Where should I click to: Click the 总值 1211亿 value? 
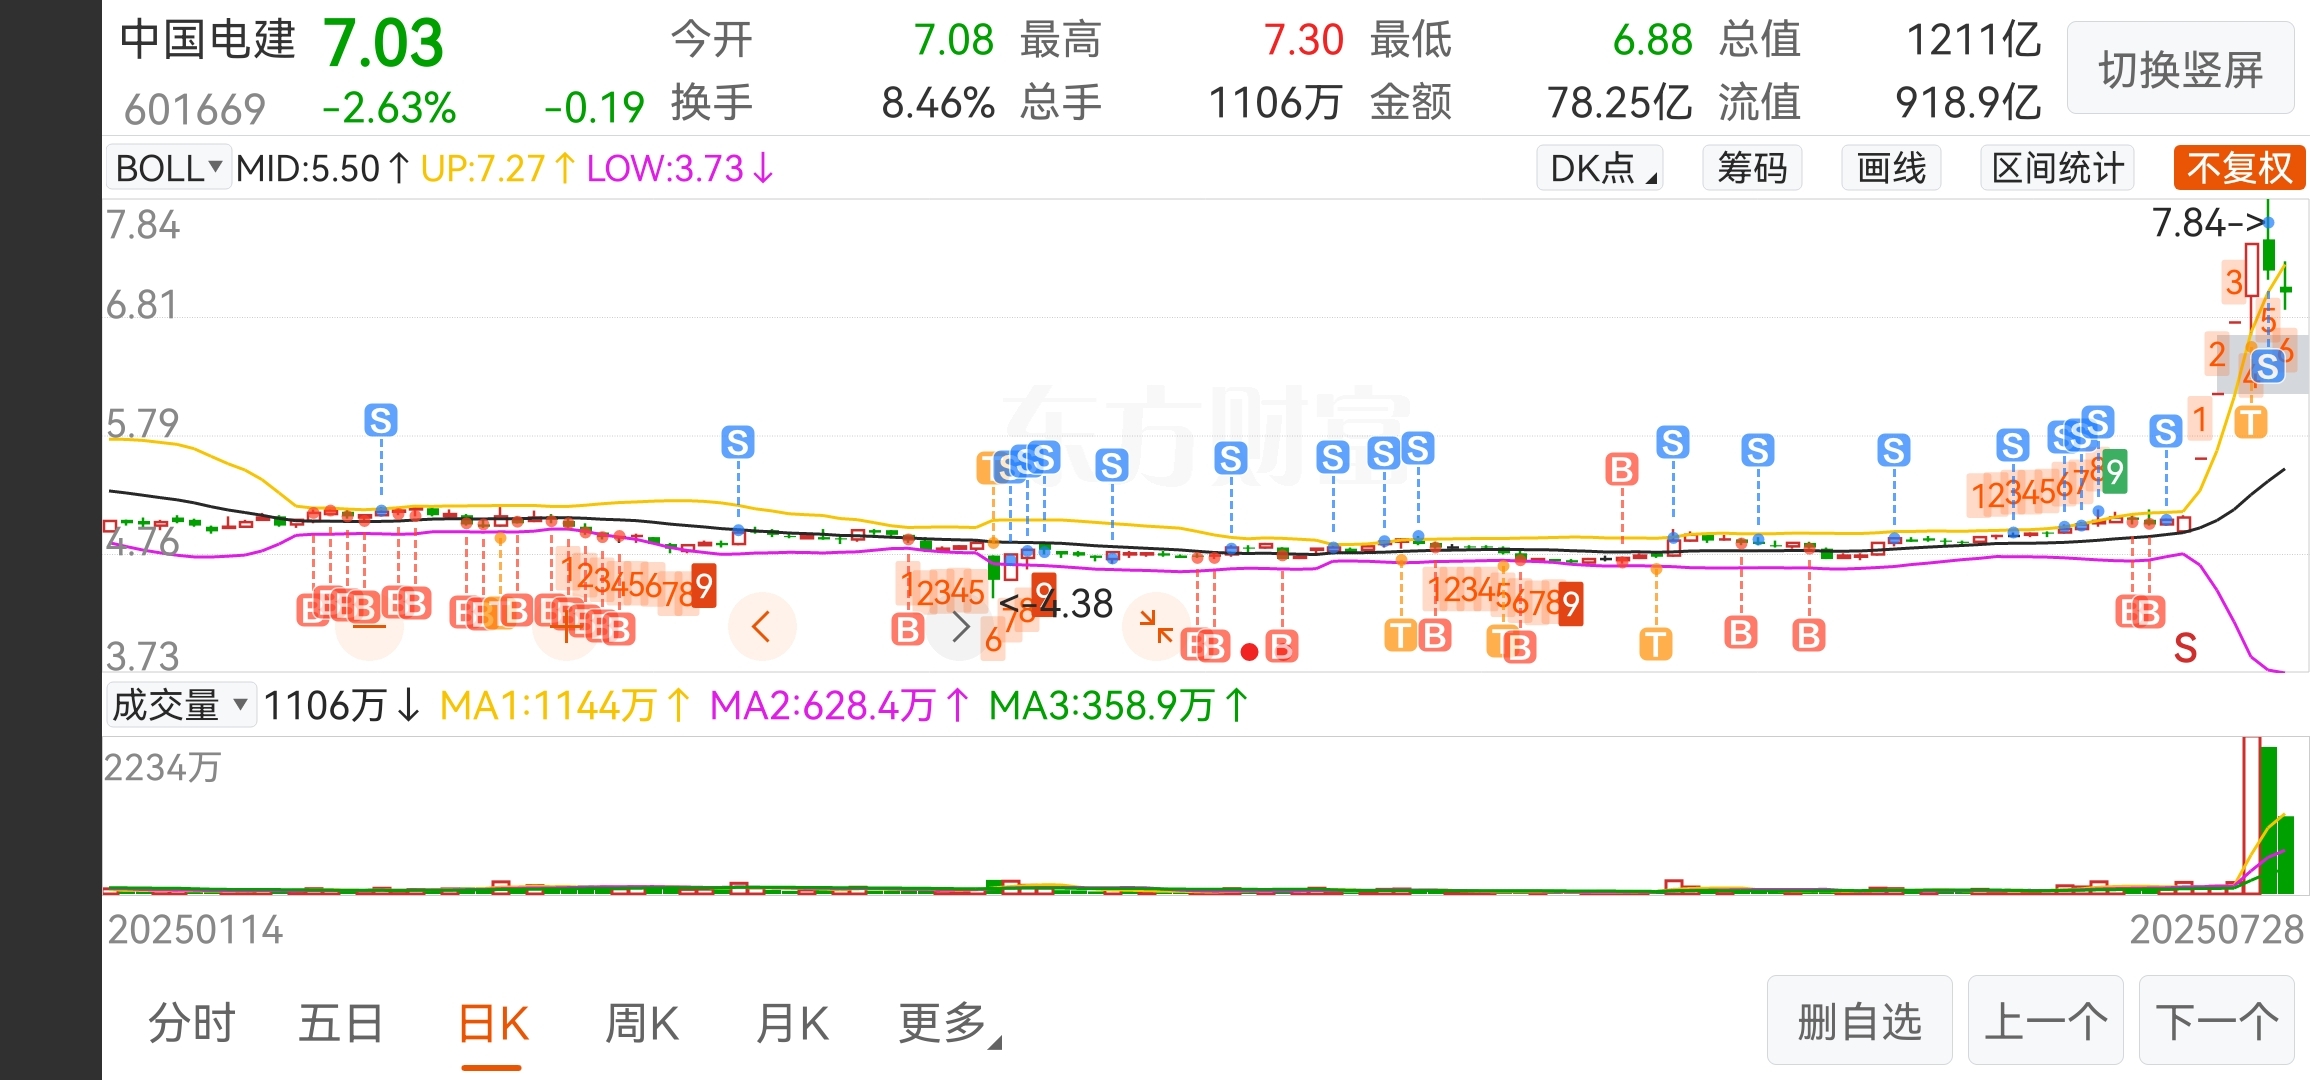click(x=1974, y=40)
